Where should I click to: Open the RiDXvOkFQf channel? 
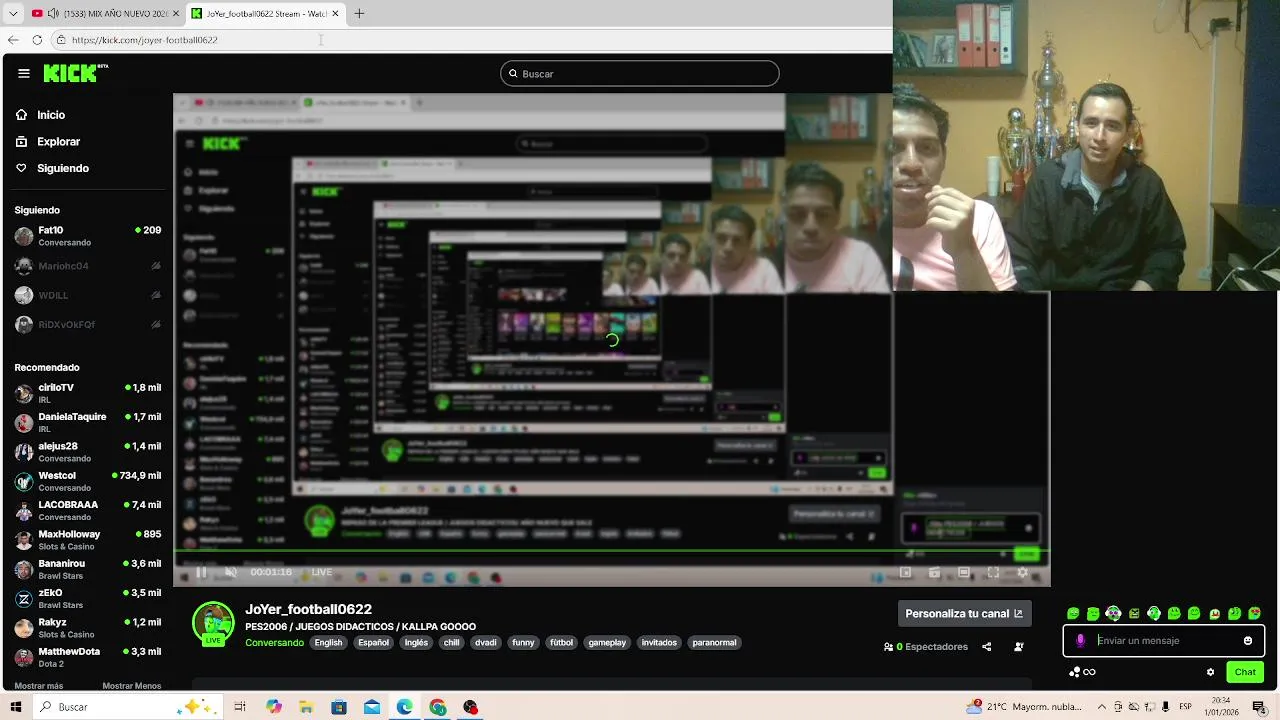(88, 324)
